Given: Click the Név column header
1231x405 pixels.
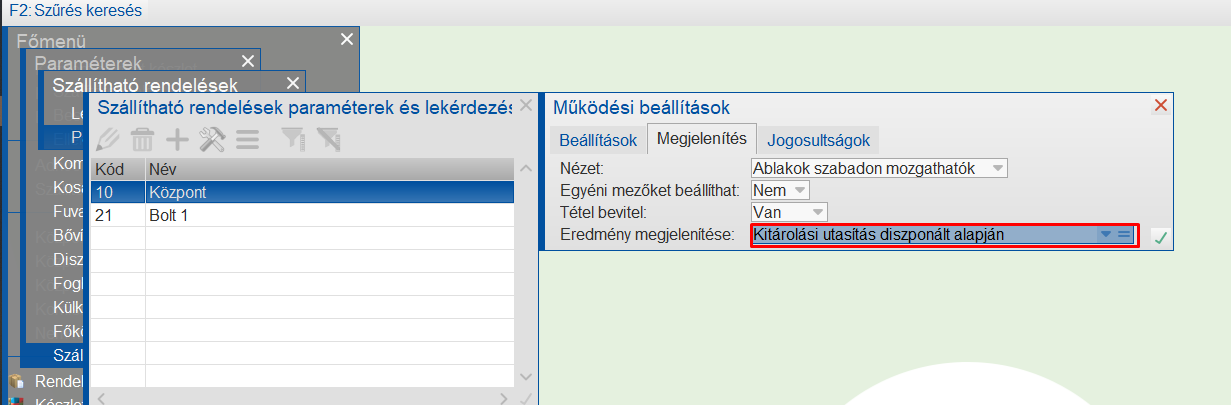Looking at the screenshot, I should [330, 169].
